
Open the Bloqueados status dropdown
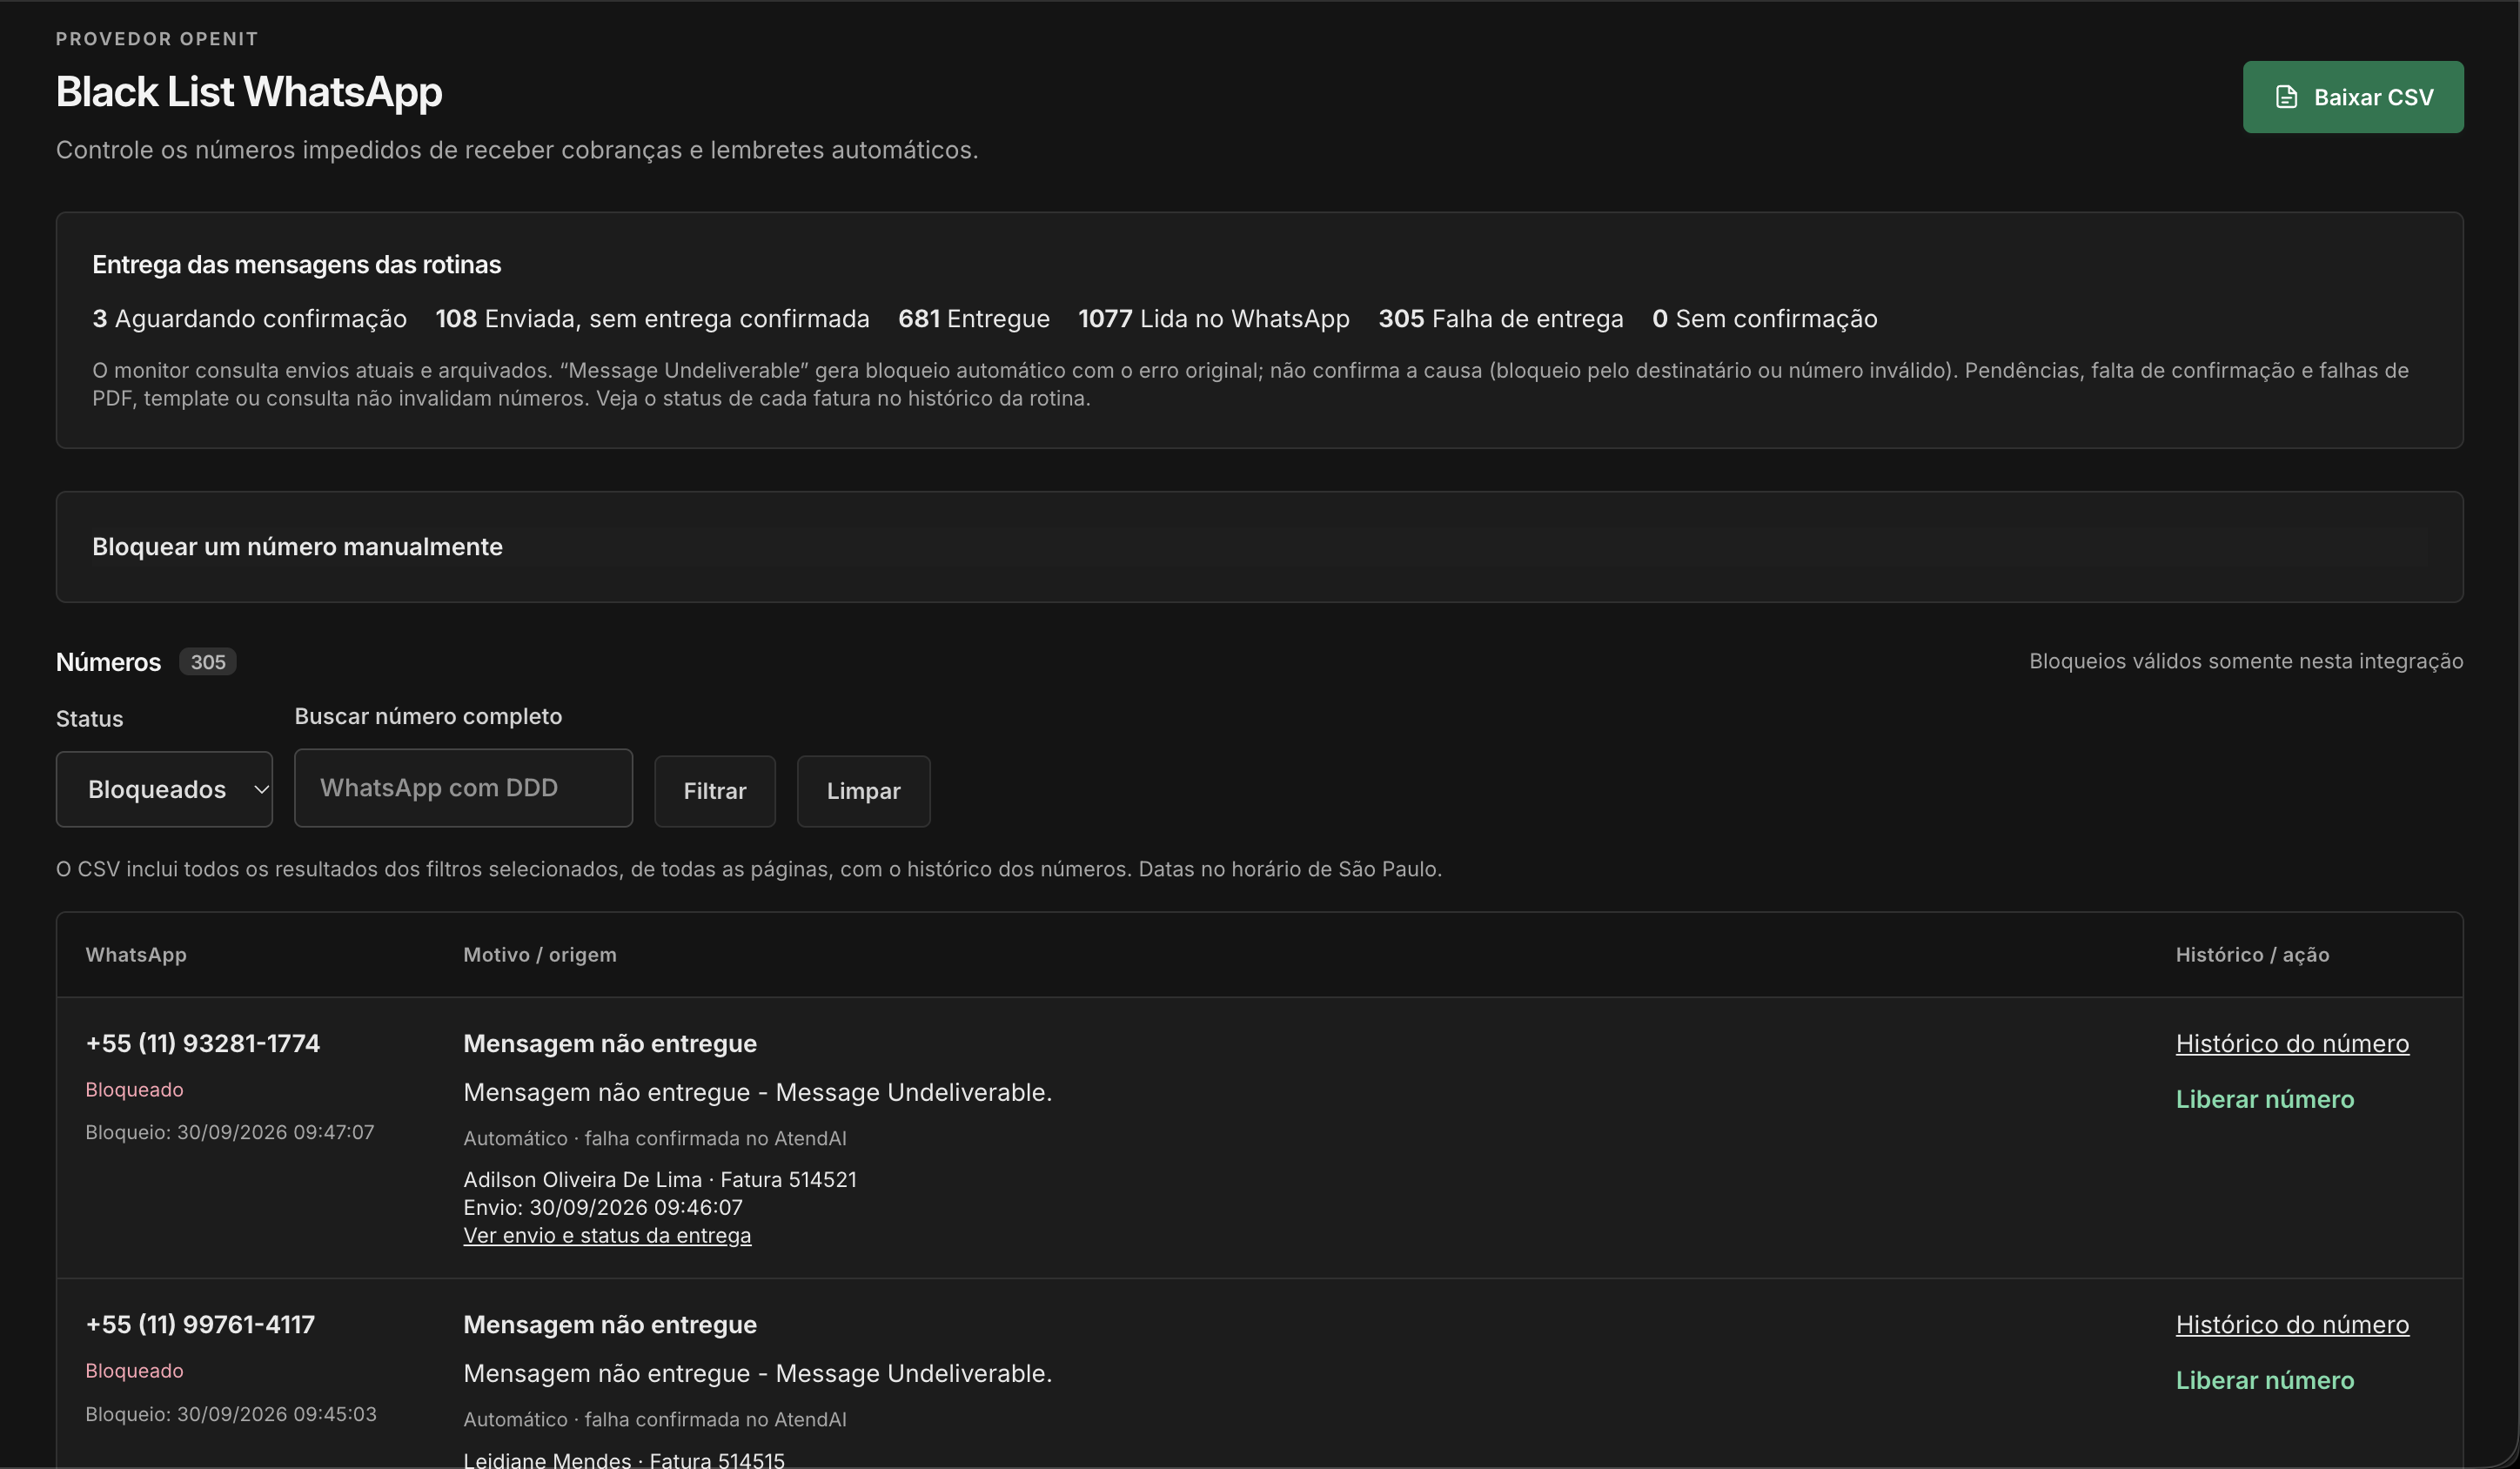(164, 789)
